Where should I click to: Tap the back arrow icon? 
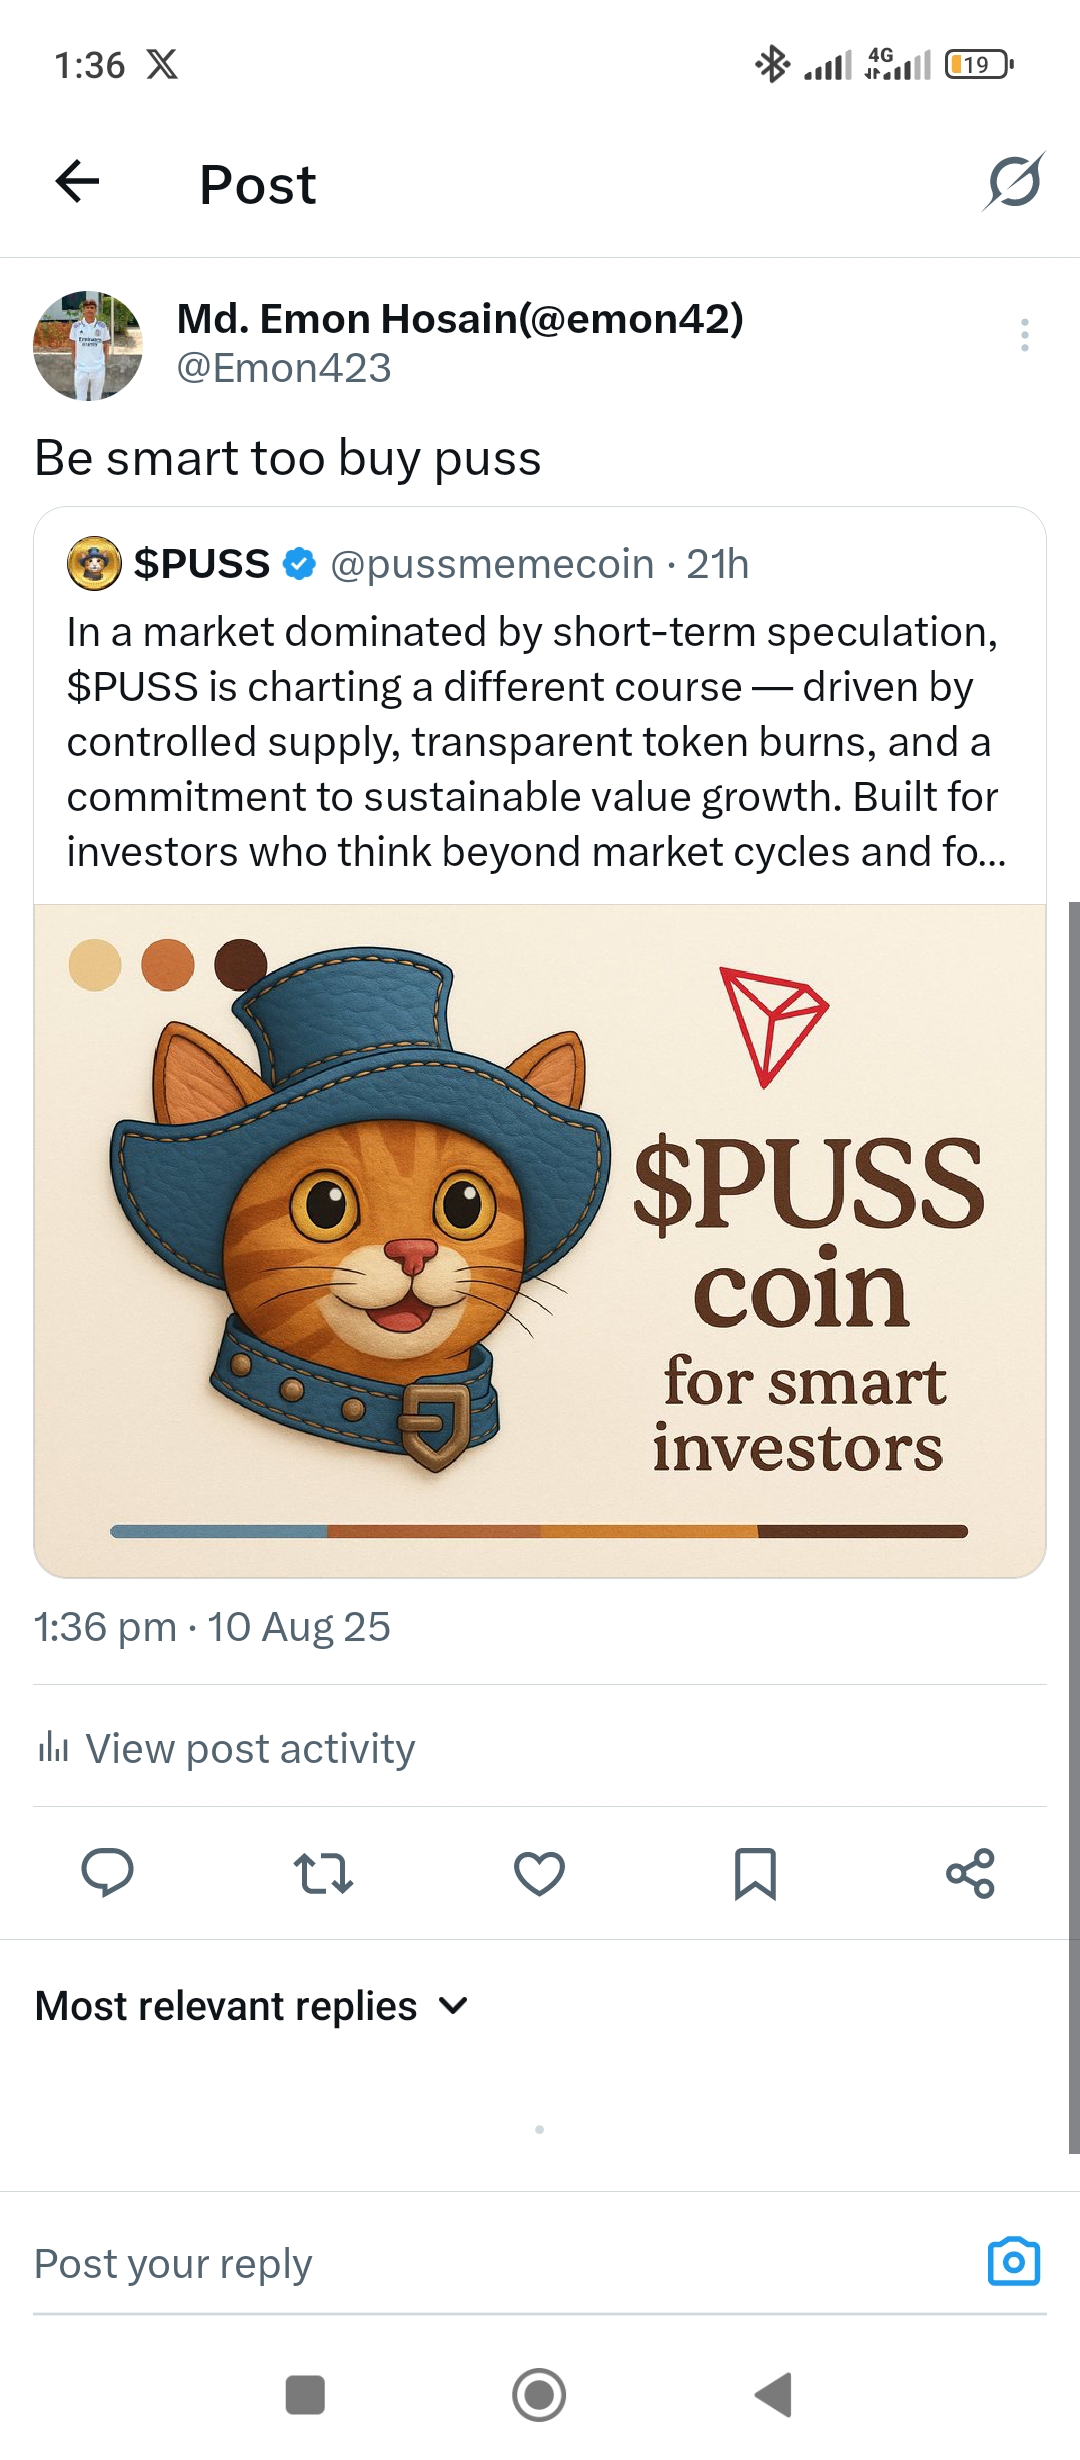tap(77, 182)
